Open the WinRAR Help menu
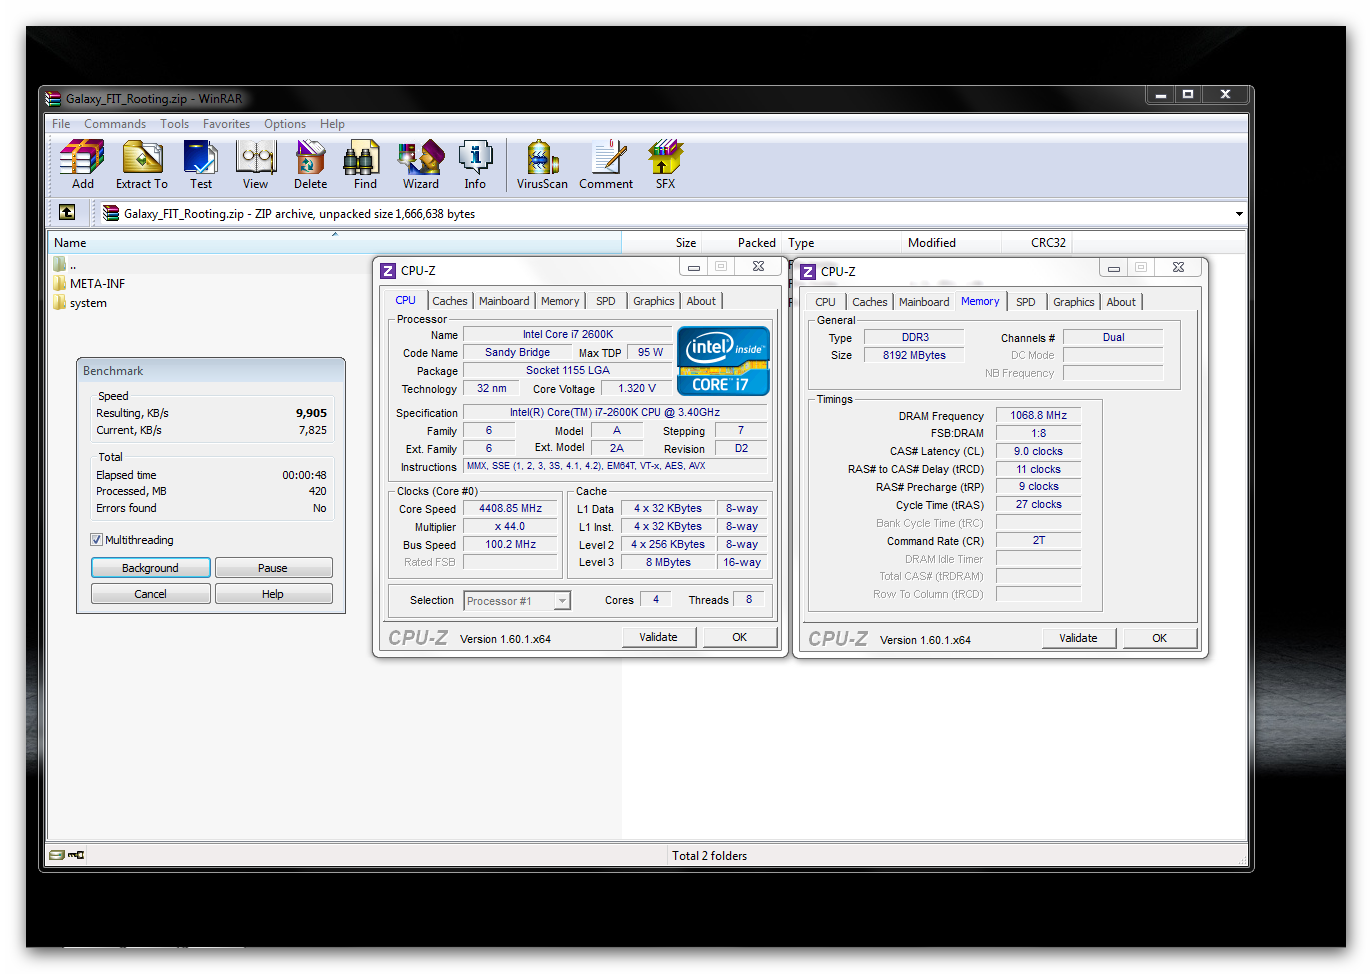The image size is (1372, 974). pyautogui.click(x=332, y=124)
